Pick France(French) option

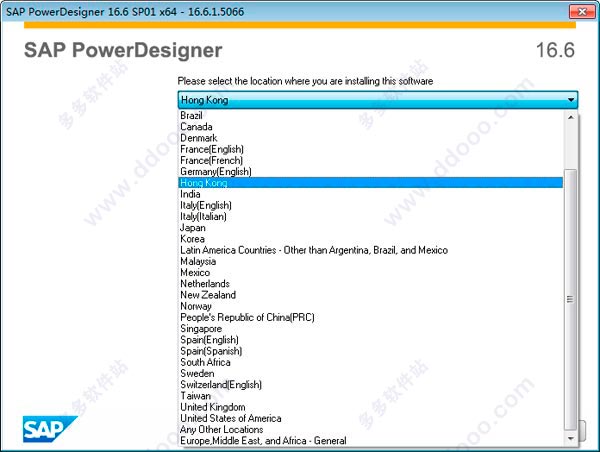[371, 160]
